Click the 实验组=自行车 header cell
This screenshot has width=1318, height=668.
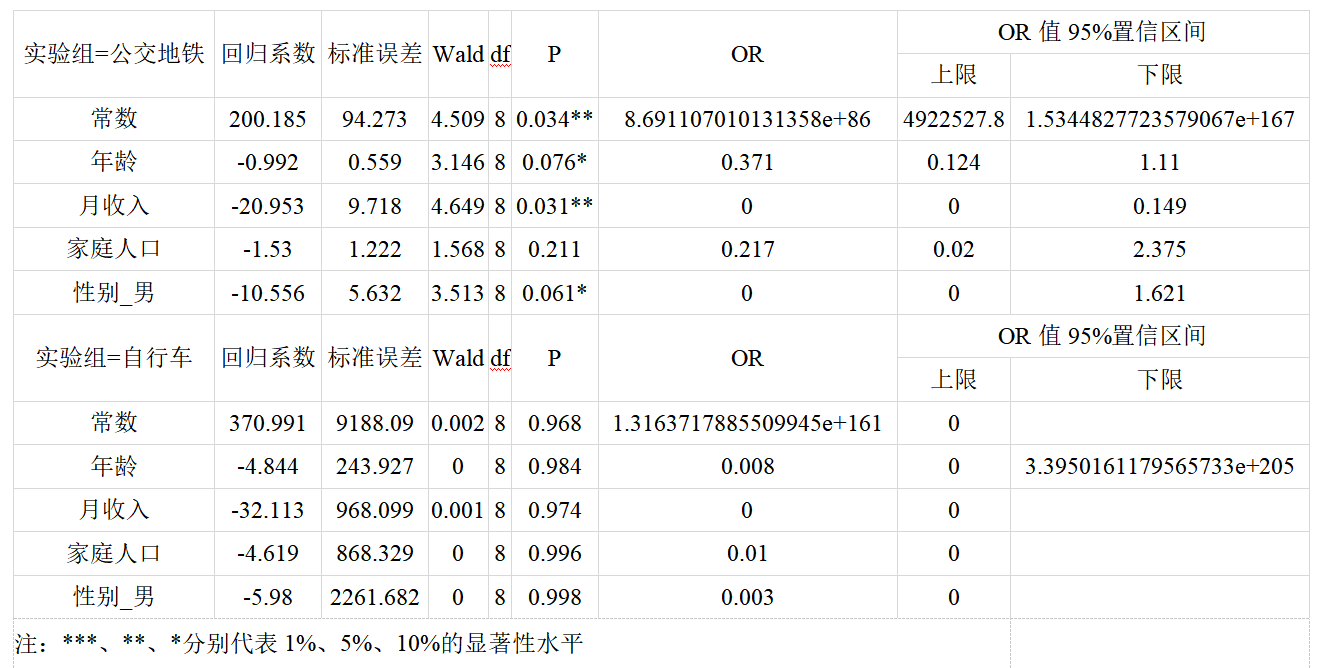point(113,358)
